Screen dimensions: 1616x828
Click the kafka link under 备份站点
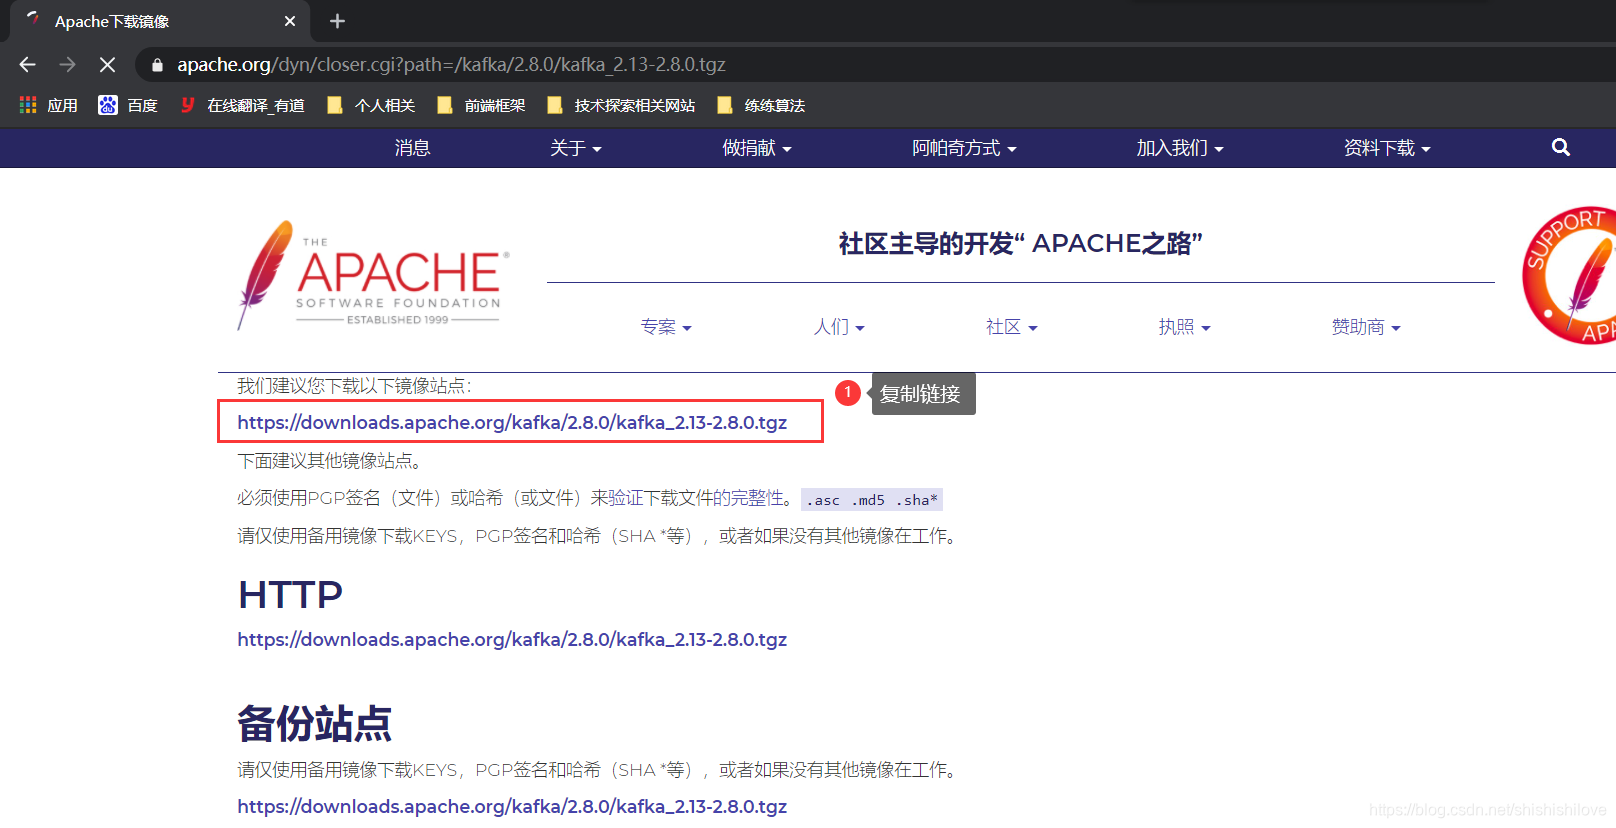coord(512,806)
